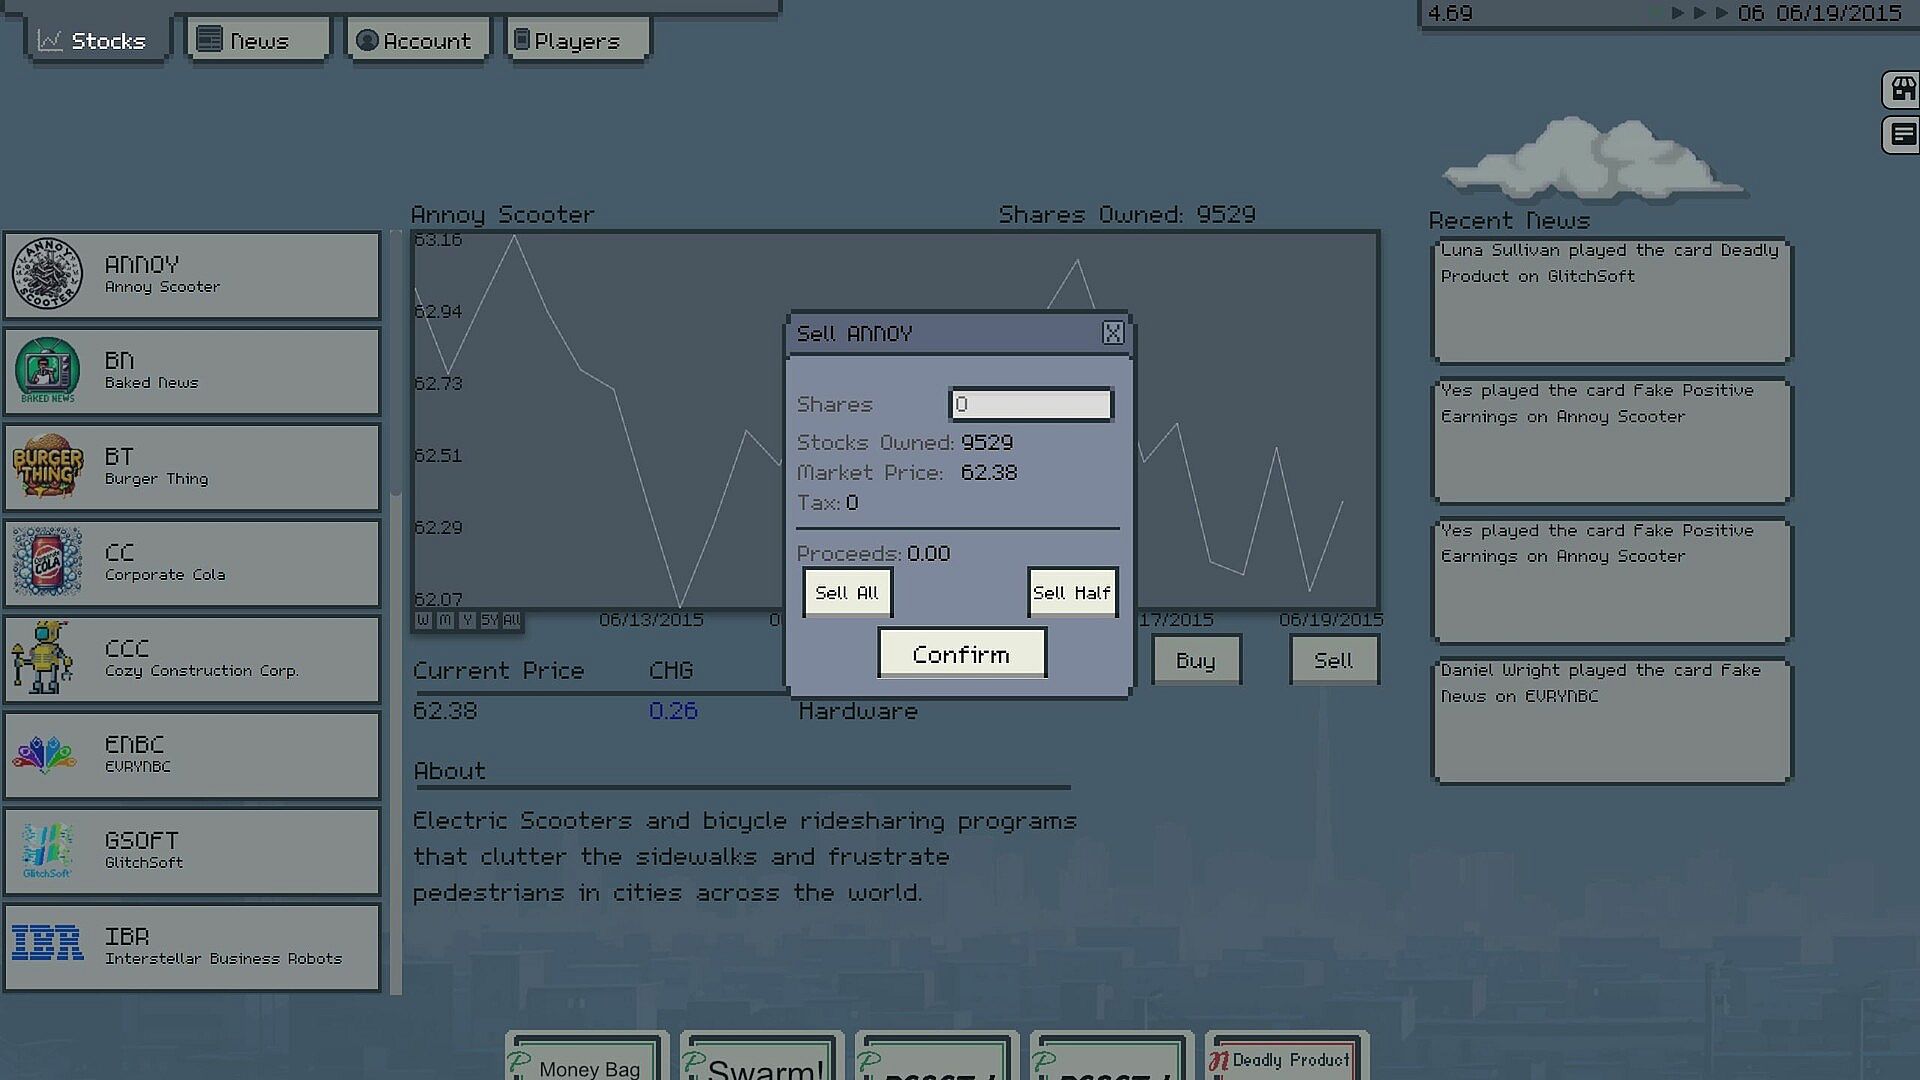Switch chart range to 5Y
Viewport: 1920px width, 1080px height.
click(489, 621)
